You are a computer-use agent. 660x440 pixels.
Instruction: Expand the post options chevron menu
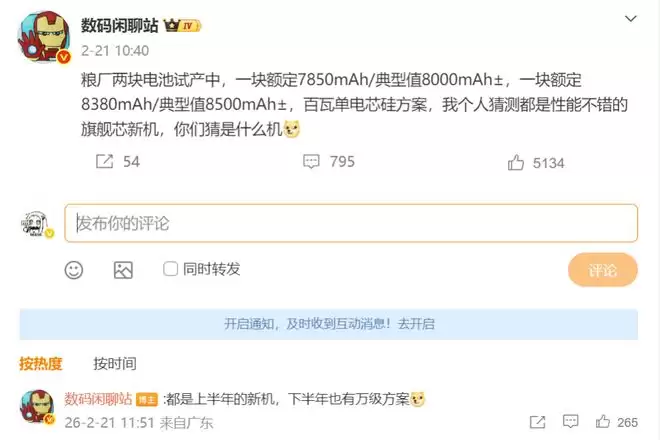click(x=630, y=19)
